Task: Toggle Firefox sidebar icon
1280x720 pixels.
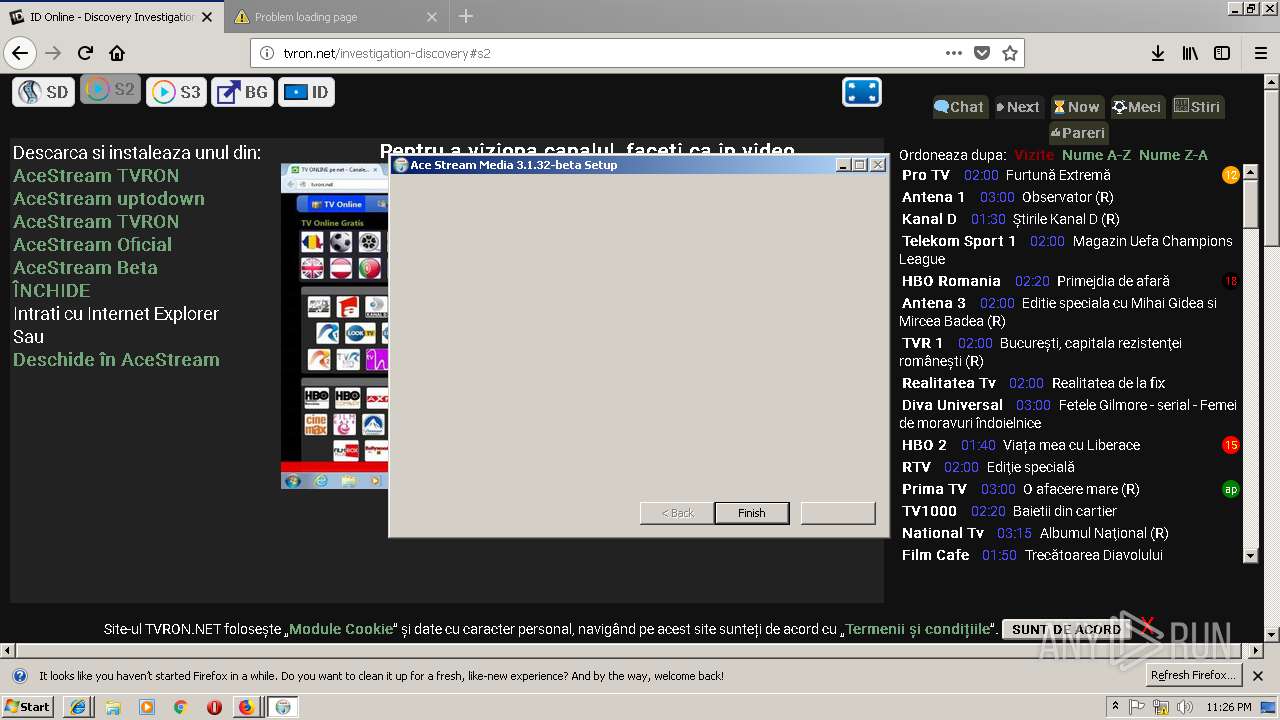Action: pyautogui.click(x=1222, y=53)
